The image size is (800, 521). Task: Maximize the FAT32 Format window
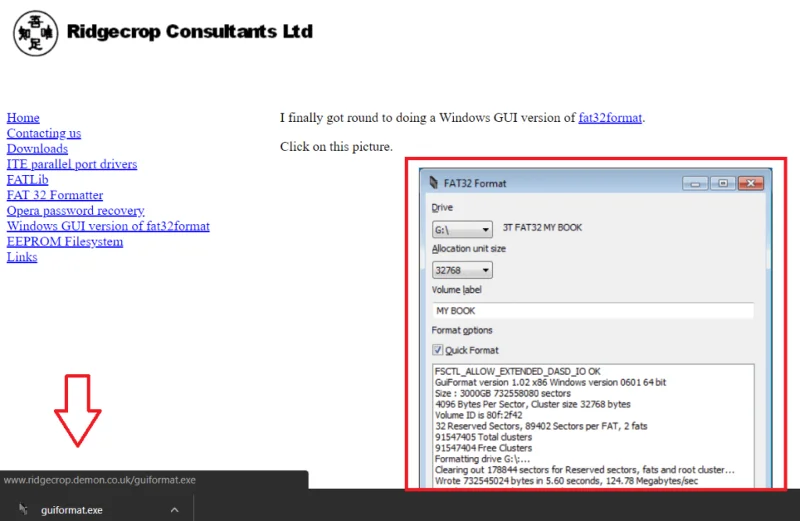click(x=723, y=183)
